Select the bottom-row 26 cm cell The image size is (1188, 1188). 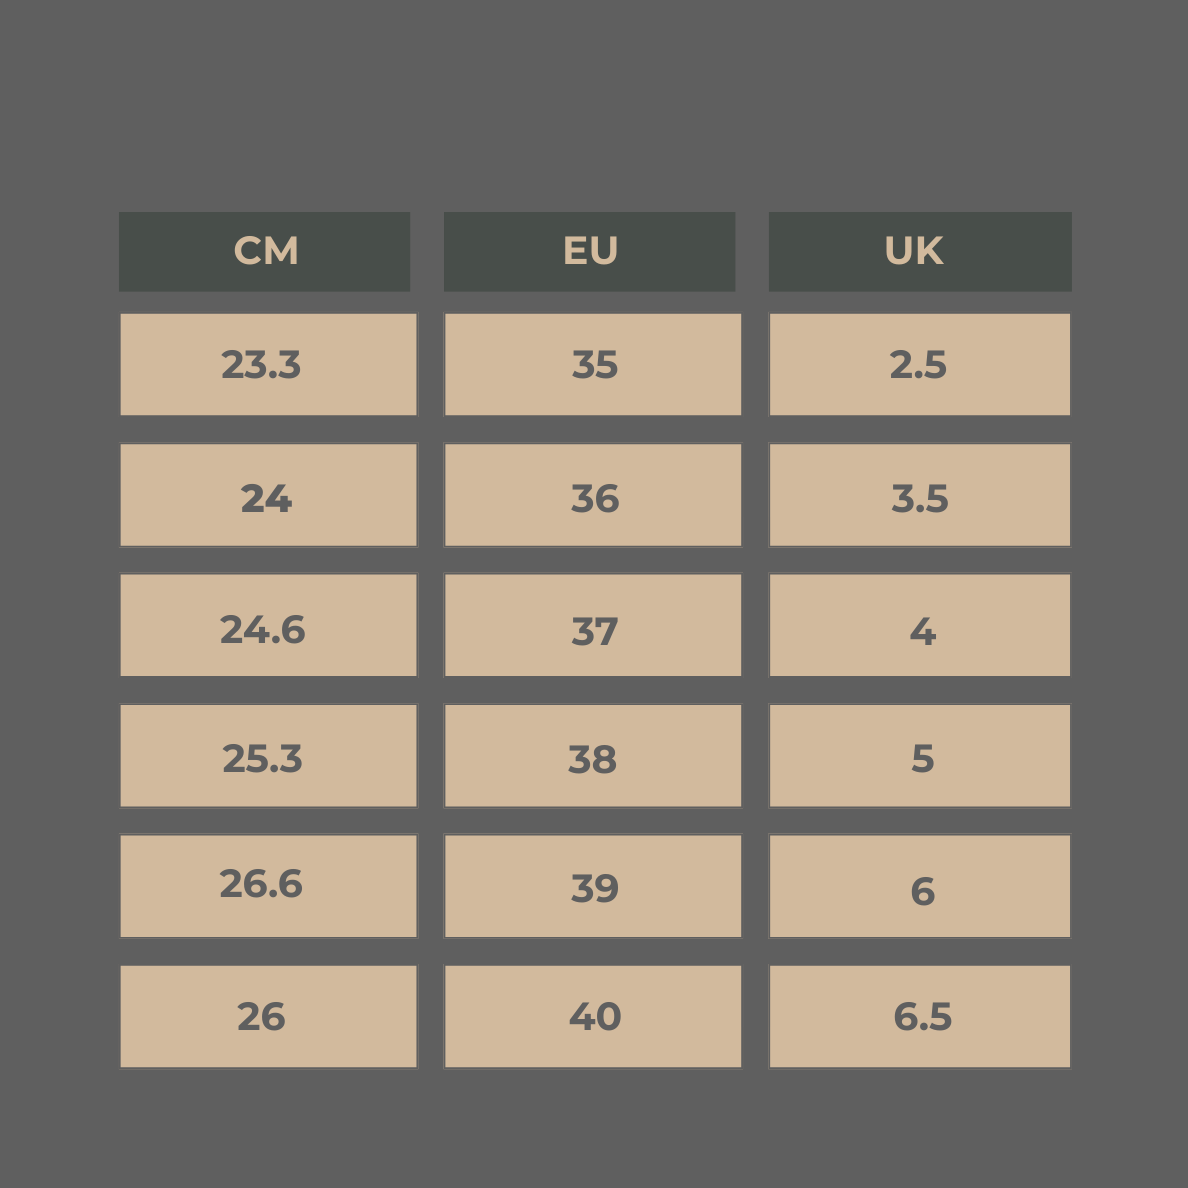(268, 1016)
